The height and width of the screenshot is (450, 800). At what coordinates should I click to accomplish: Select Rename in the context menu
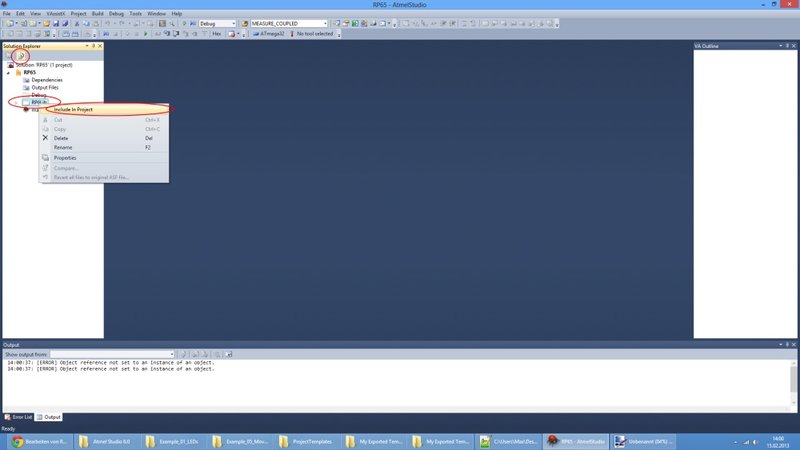[x=63, y=147]
